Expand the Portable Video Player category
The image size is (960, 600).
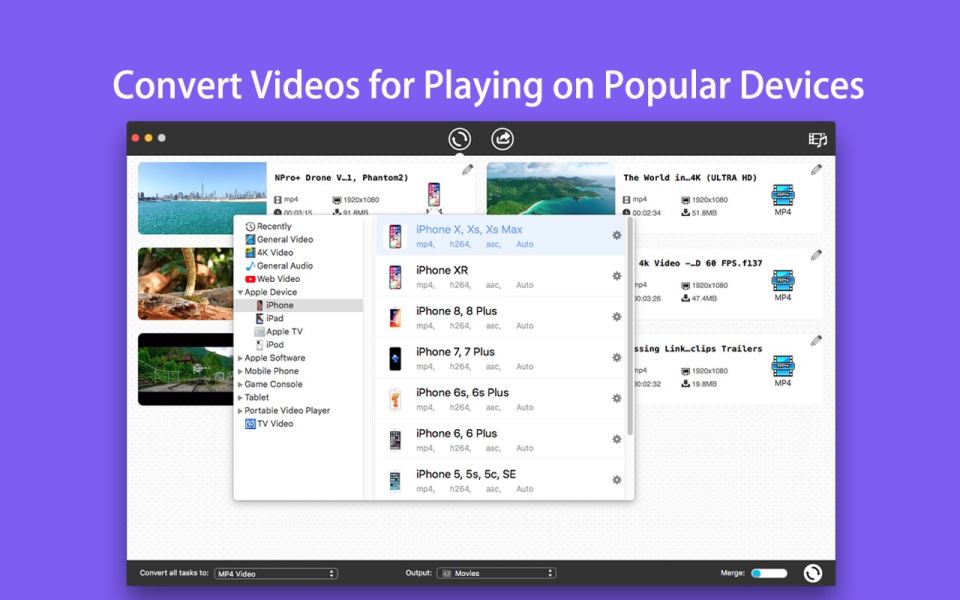240,411
